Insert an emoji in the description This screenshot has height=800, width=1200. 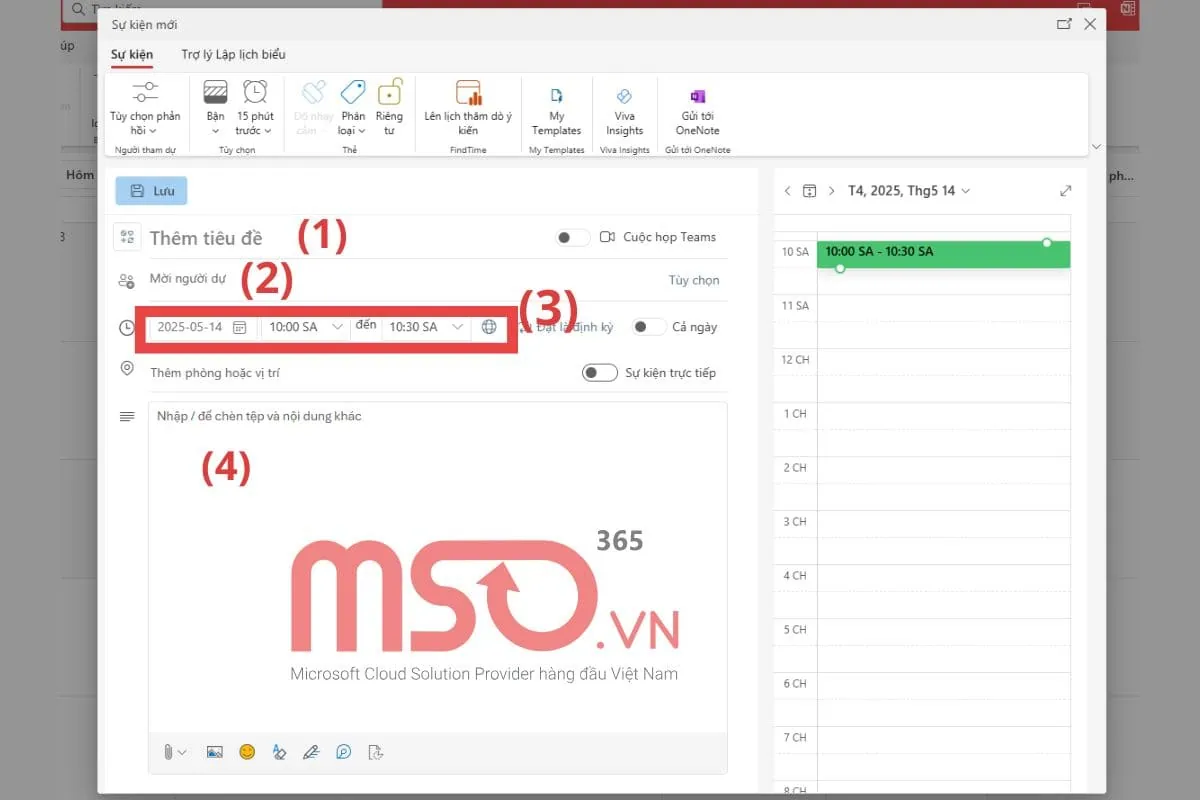[247, 751]
